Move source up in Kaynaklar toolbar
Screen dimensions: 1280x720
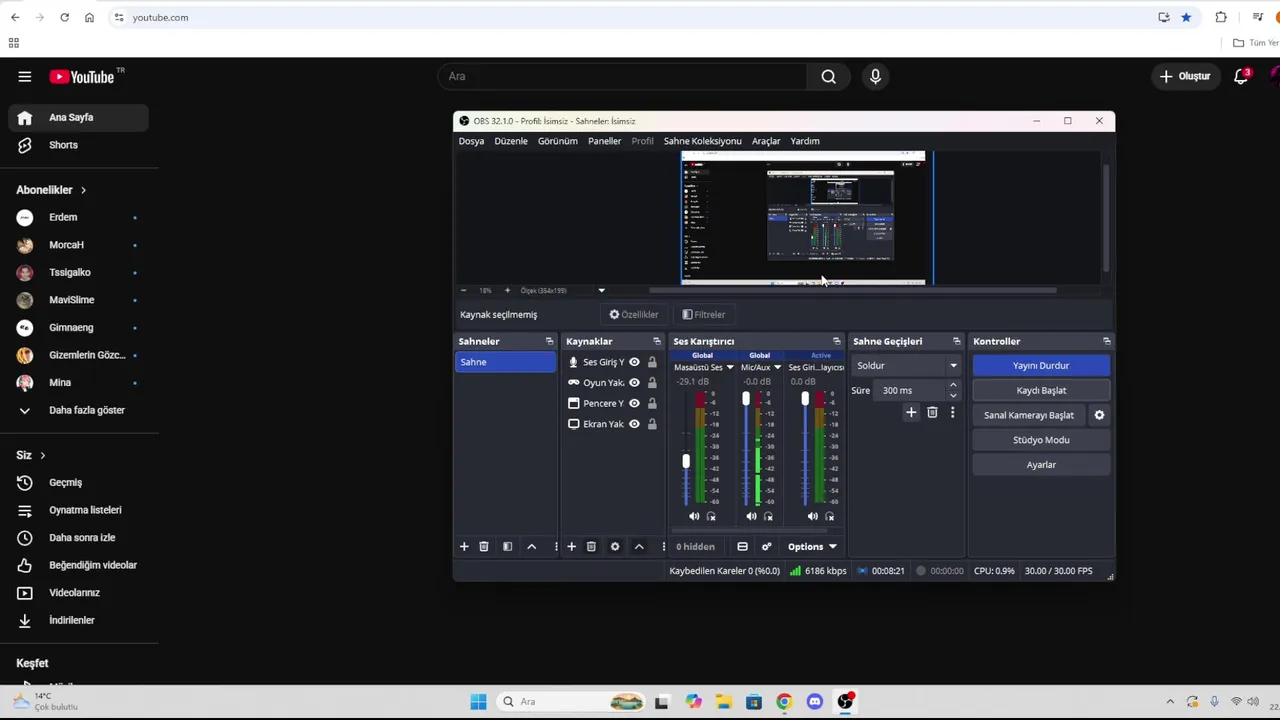(x=639, y=546)
